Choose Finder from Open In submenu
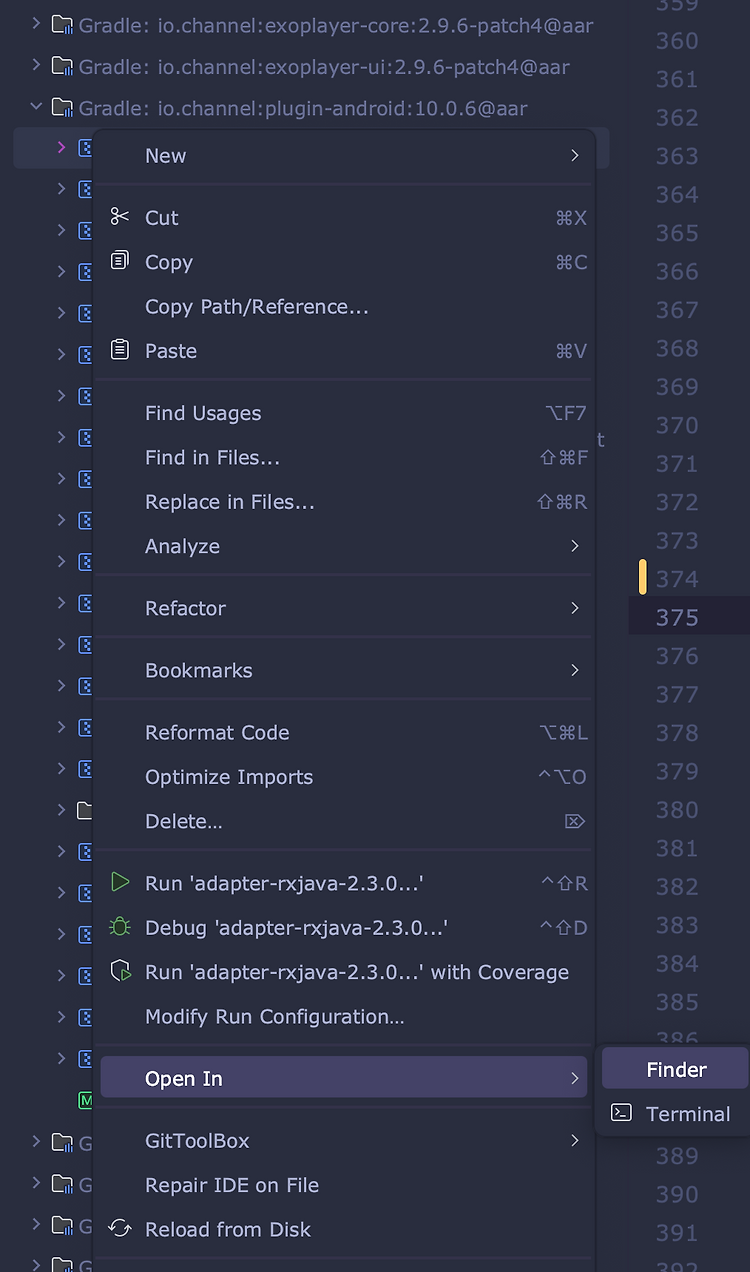This screenshot has height=1272, width=750. tap(675, 1069)
